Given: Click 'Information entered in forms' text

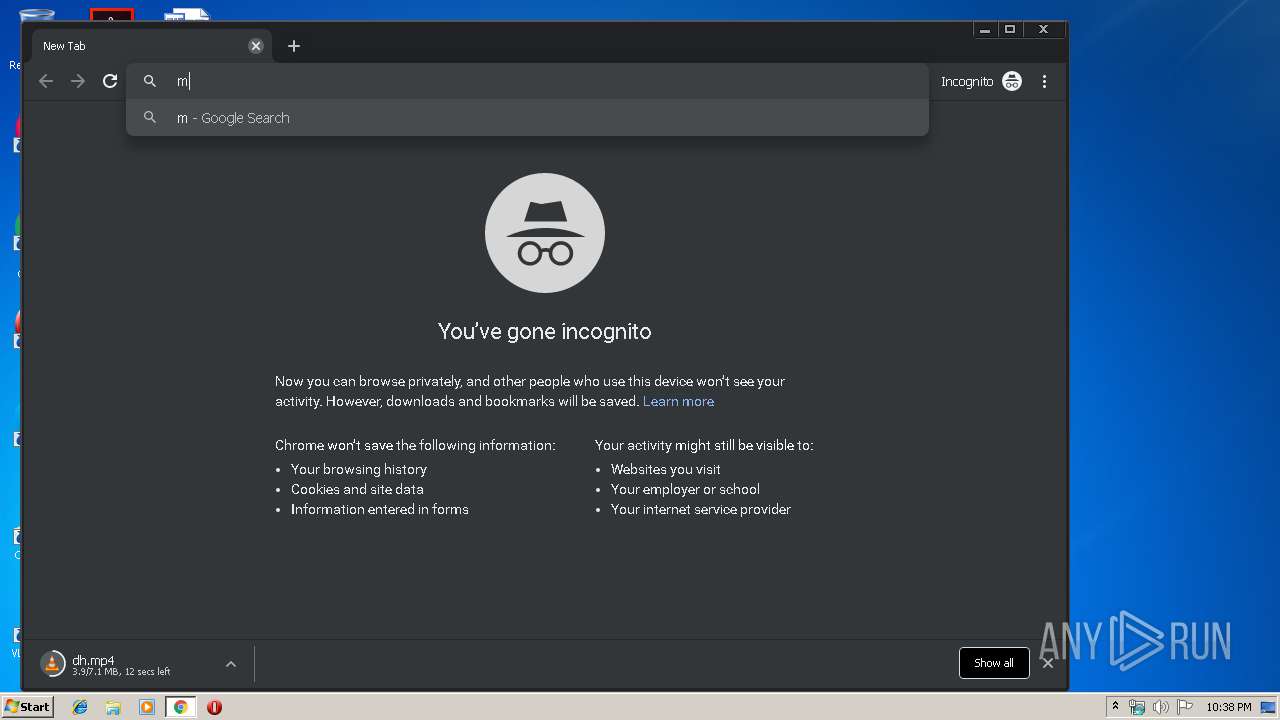Looking at the screenshot, I should click(x=380, y=509).
